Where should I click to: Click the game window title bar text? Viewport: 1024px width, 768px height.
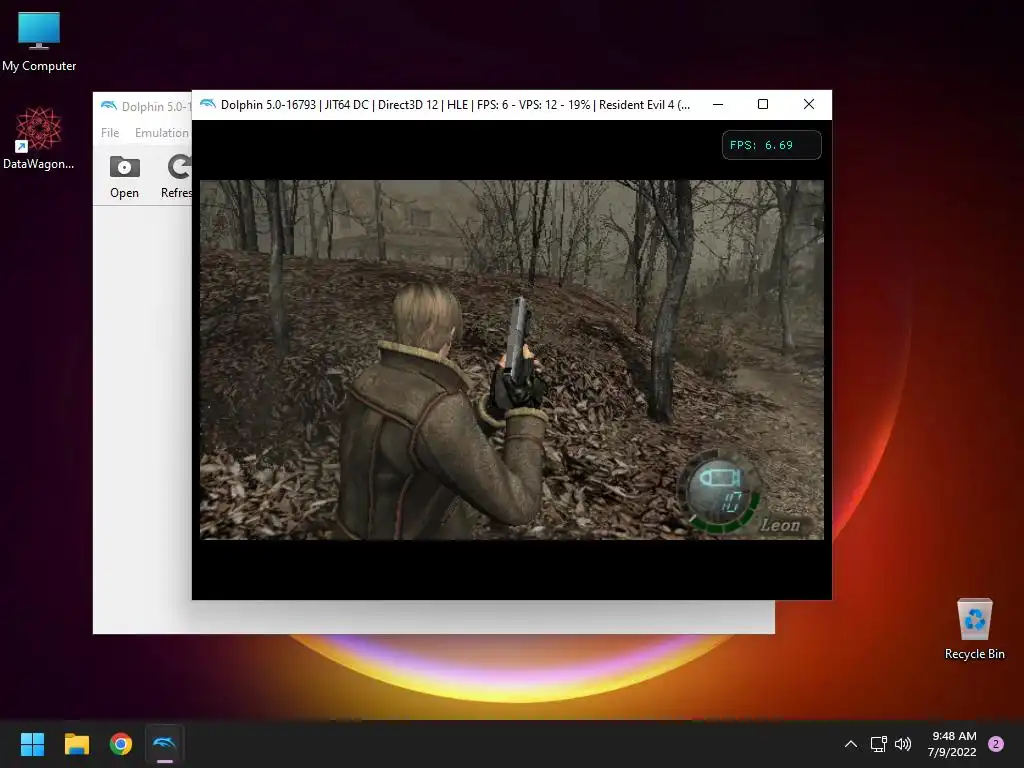[455, 104]
